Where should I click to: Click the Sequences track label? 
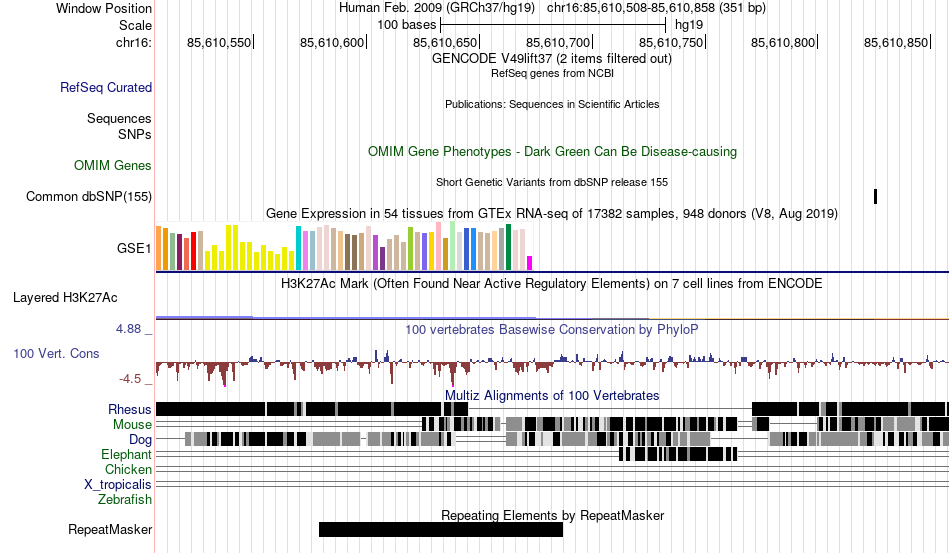tap(119, 118)
